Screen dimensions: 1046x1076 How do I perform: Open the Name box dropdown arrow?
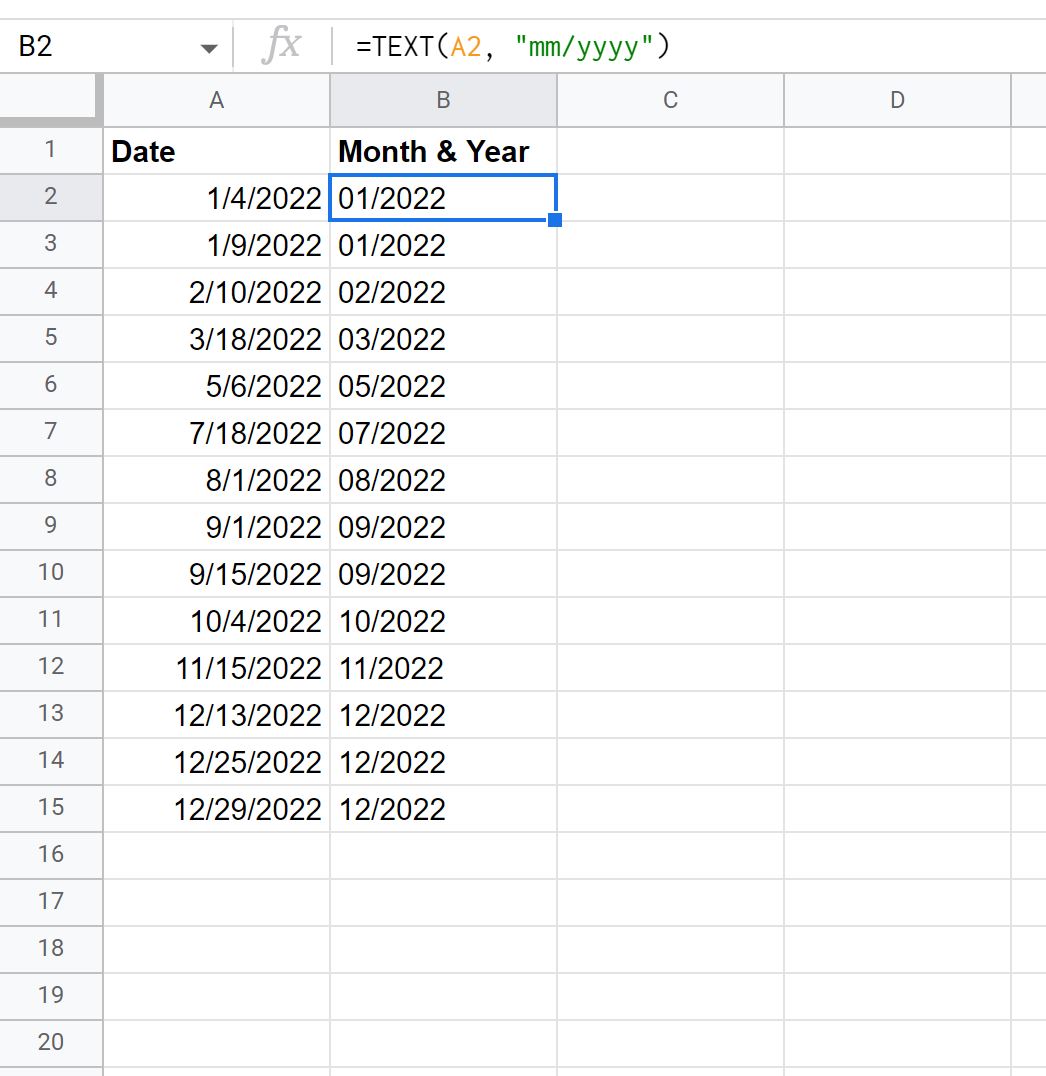point(209,48)
